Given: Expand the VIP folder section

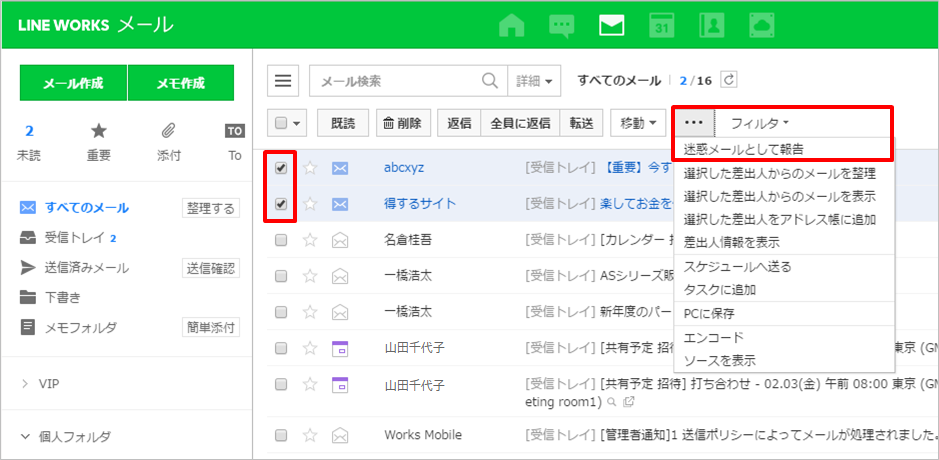Looking at the screenshot, I should coord(25,383).
